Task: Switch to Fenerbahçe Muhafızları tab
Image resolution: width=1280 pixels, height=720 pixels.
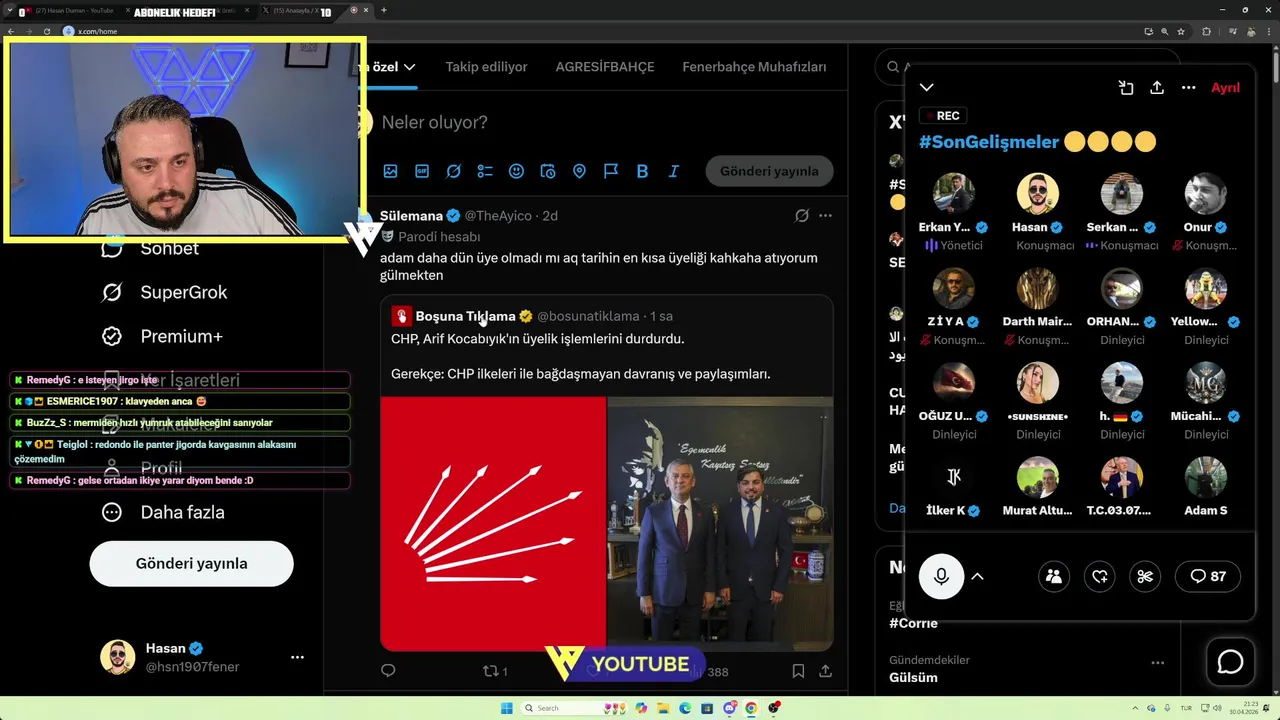Action: (754, 67)
